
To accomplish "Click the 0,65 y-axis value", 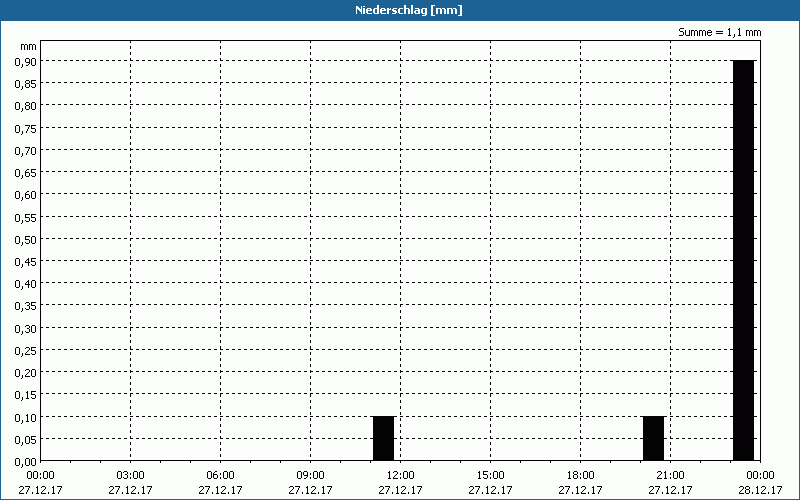I will 26,172.
